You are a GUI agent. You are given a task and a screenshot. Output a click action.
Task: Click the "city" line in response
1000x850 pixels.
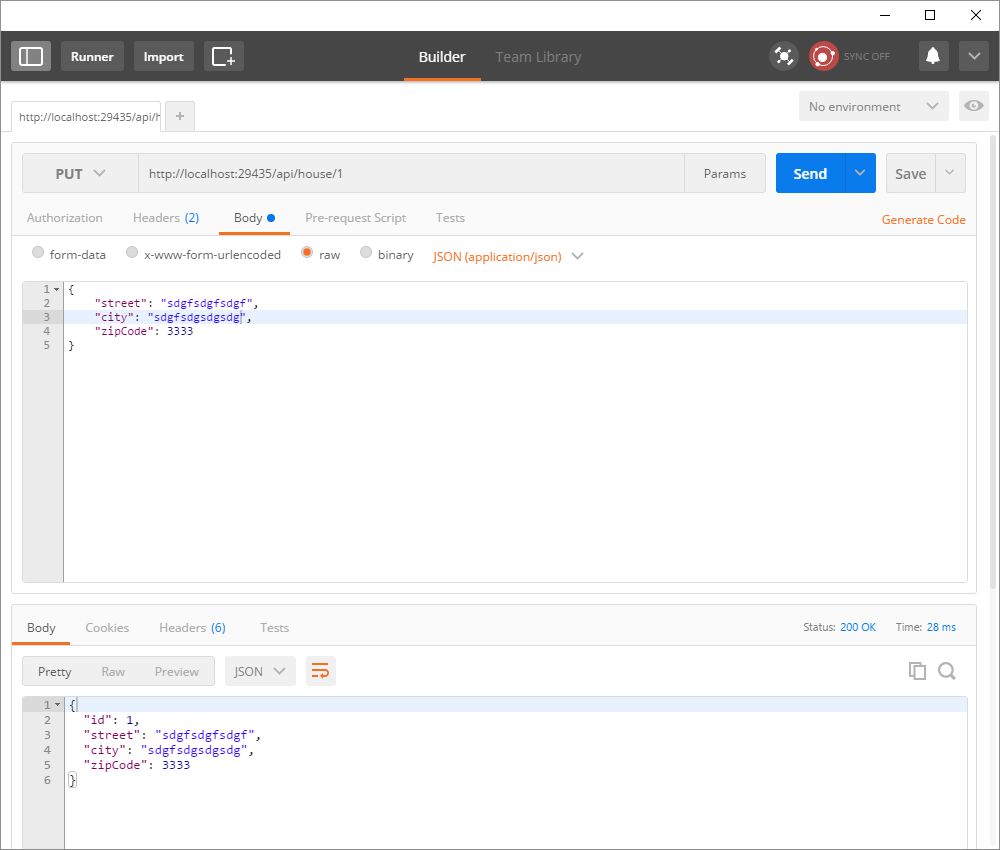[168, 750]
